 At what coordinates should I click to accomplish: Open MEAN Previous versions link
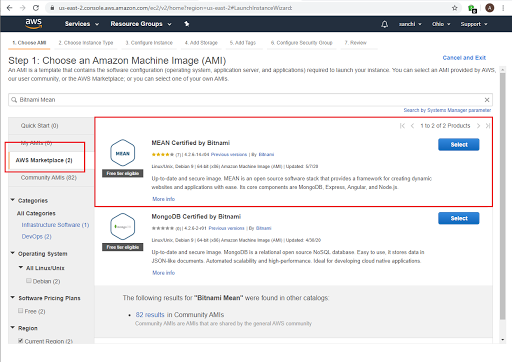[229, 155]
